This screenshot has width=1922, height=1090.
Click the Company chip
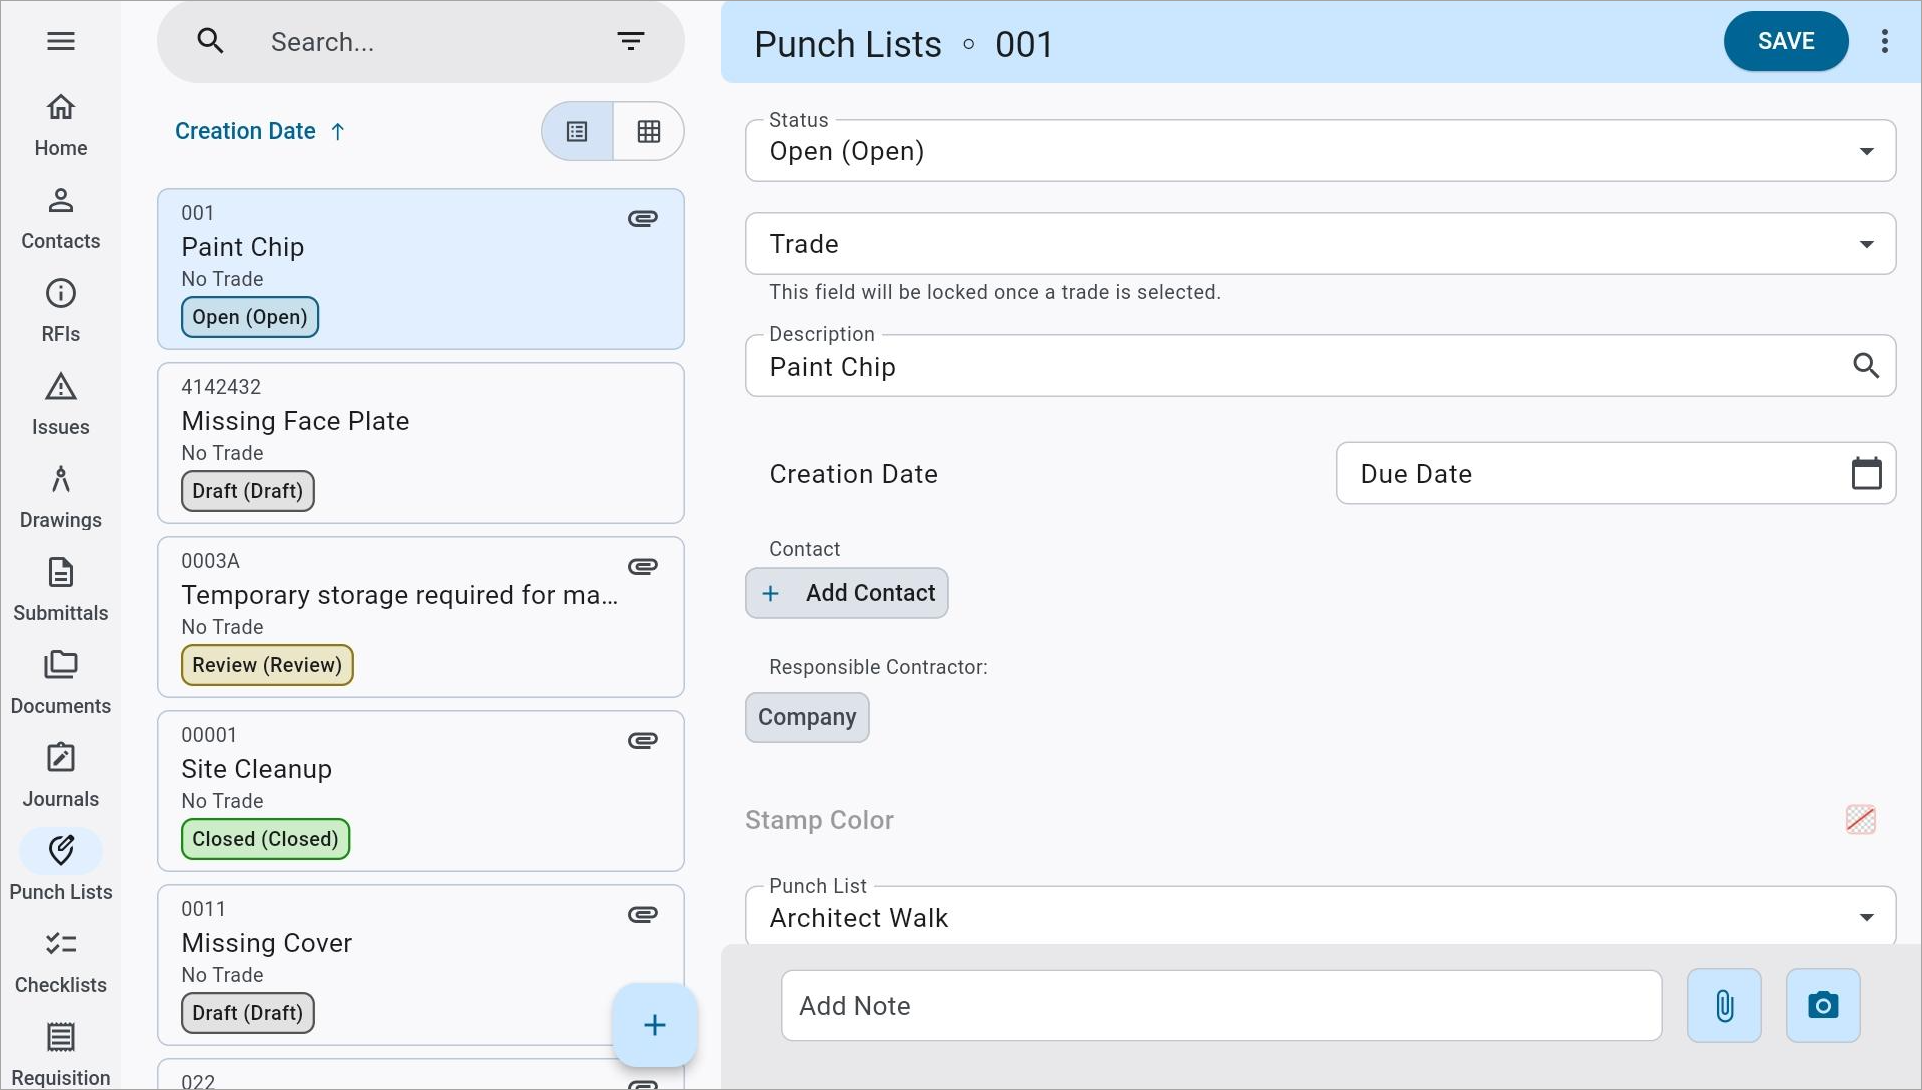[807, 717]
